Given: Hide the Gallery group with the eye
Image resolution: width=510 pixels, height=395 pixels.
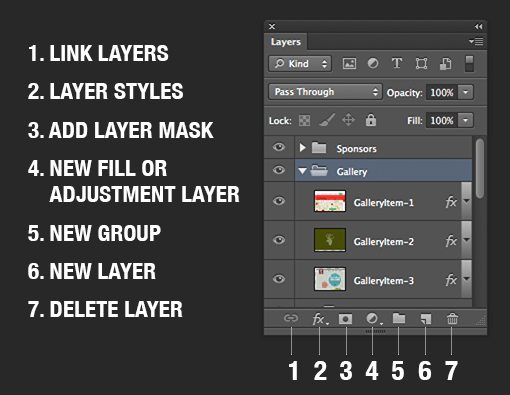Looking at the screenshot, I should 279,170.
